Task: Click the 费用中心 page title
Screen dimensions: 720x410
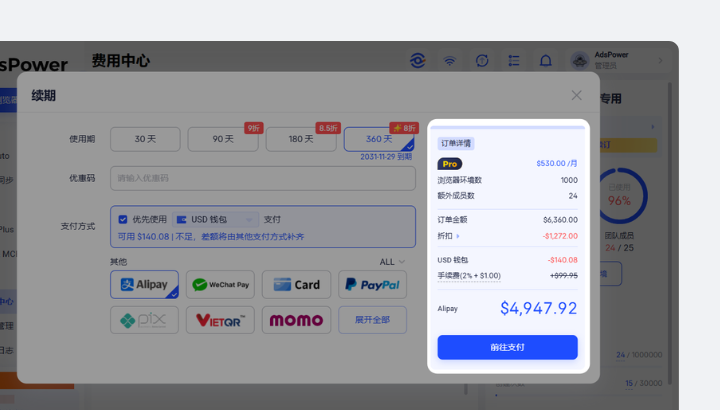Action: click(121, 61)
